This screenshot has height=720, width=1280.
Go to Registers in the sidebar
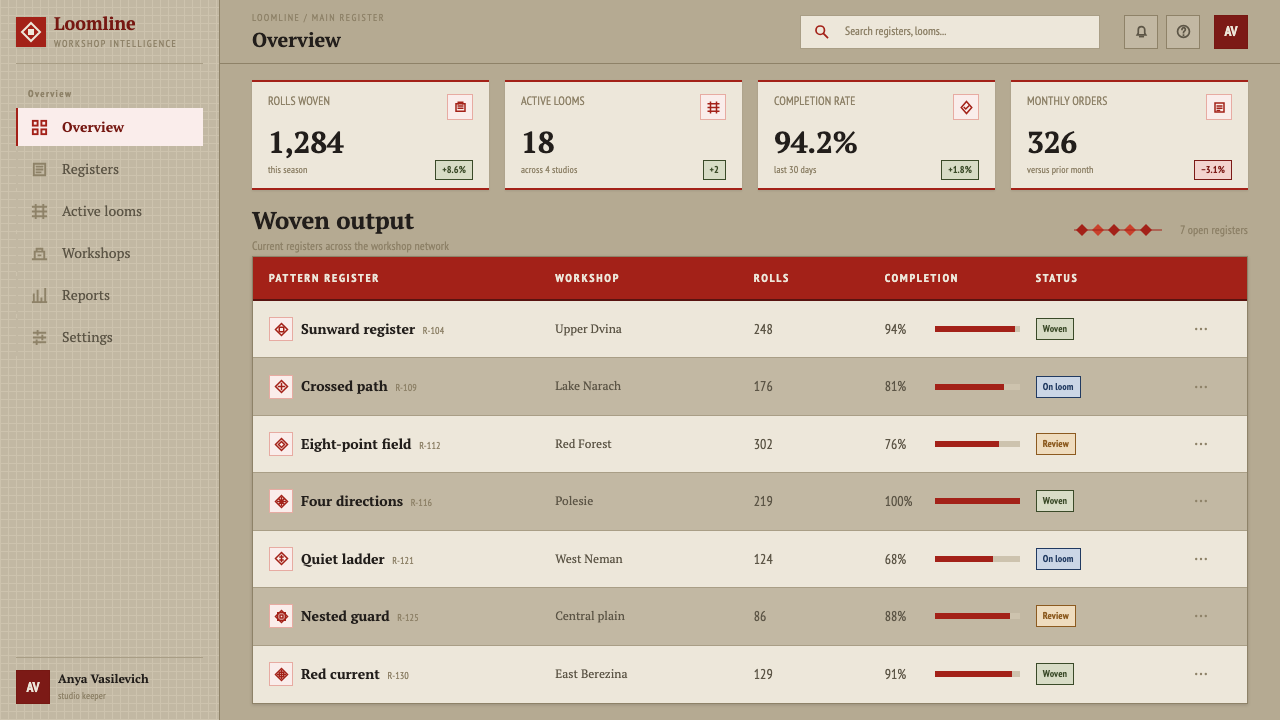tap(110, 169)
